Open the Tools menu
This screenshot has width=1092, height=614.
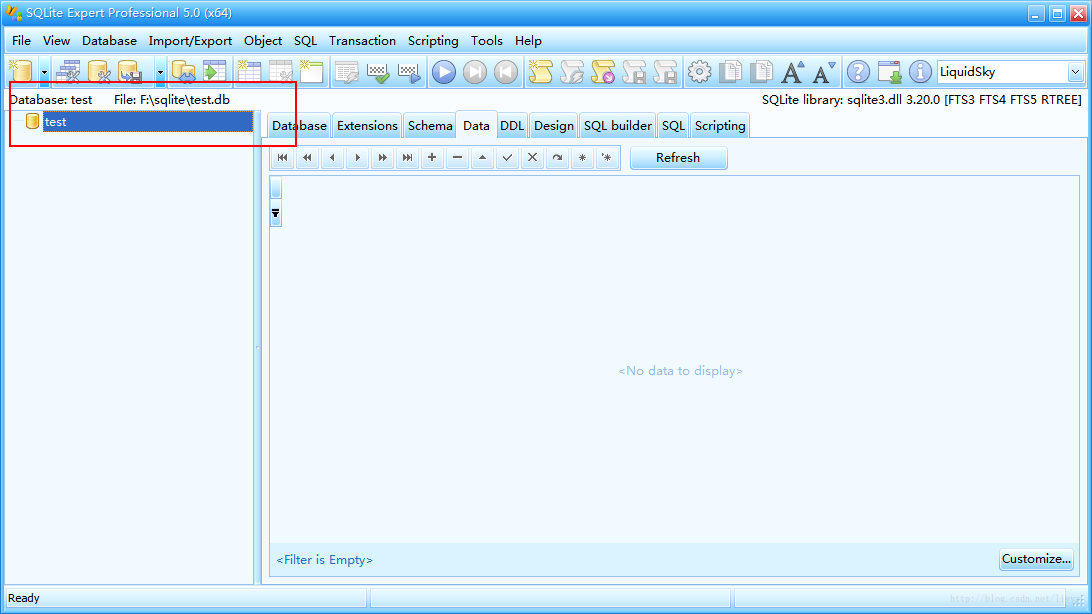pos(487,40)
